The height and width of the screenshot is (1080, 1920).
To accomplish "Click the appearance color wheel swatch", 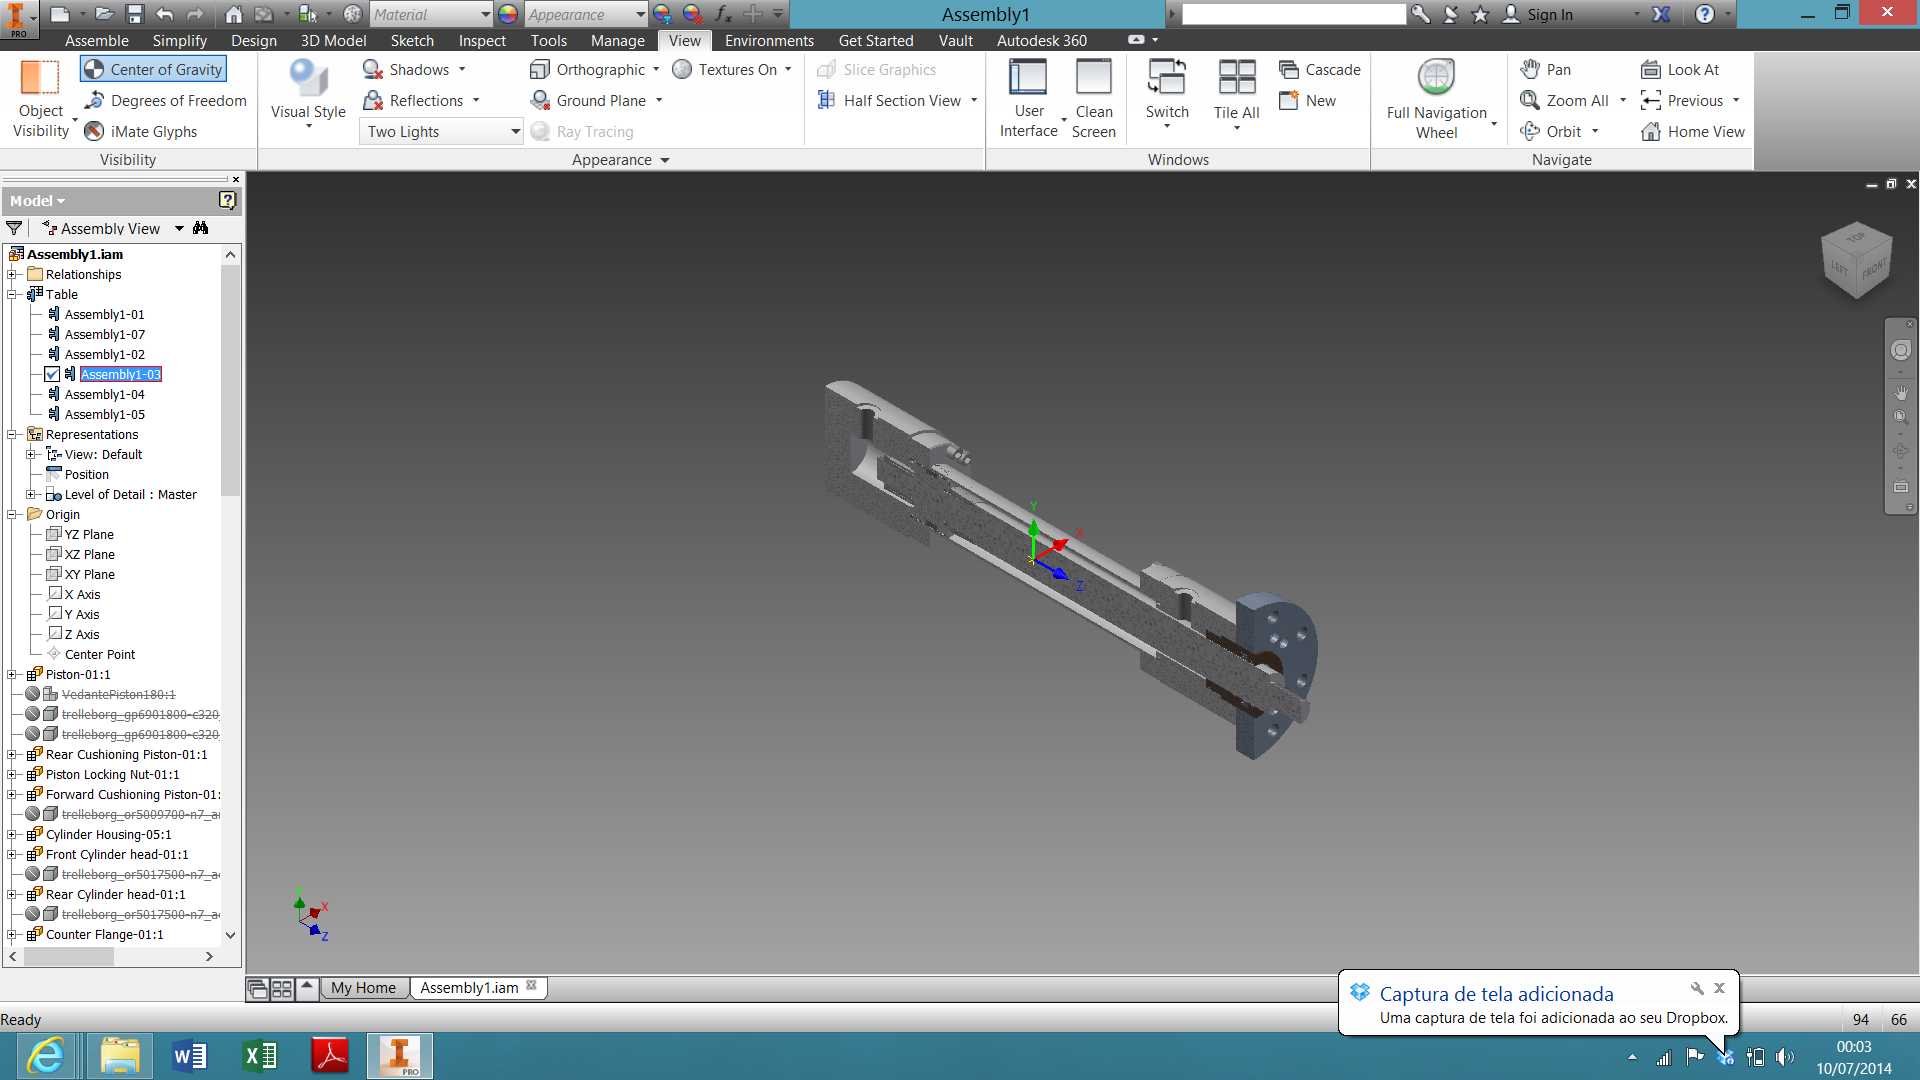I will coord(508,14).
